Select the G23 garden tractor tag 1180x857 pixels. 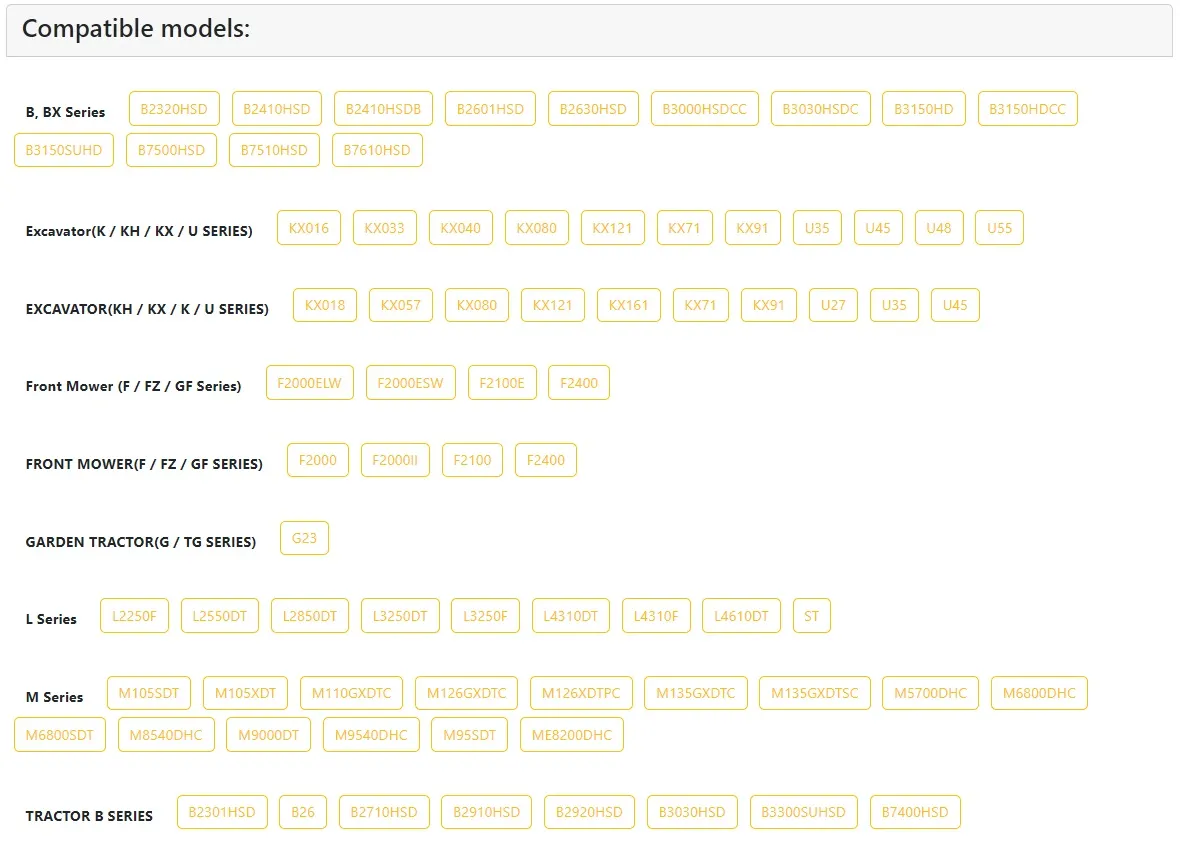(304, 538)
